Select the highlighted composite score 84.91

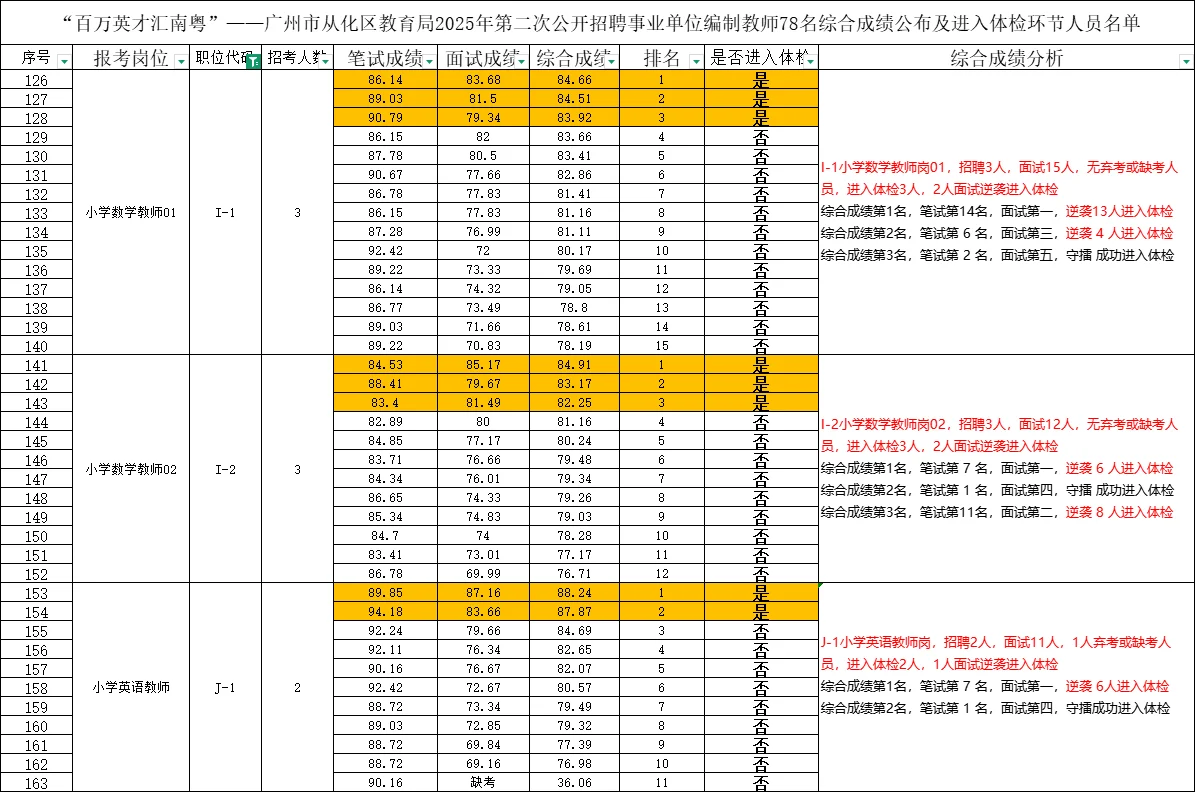(x=575, y=364)
